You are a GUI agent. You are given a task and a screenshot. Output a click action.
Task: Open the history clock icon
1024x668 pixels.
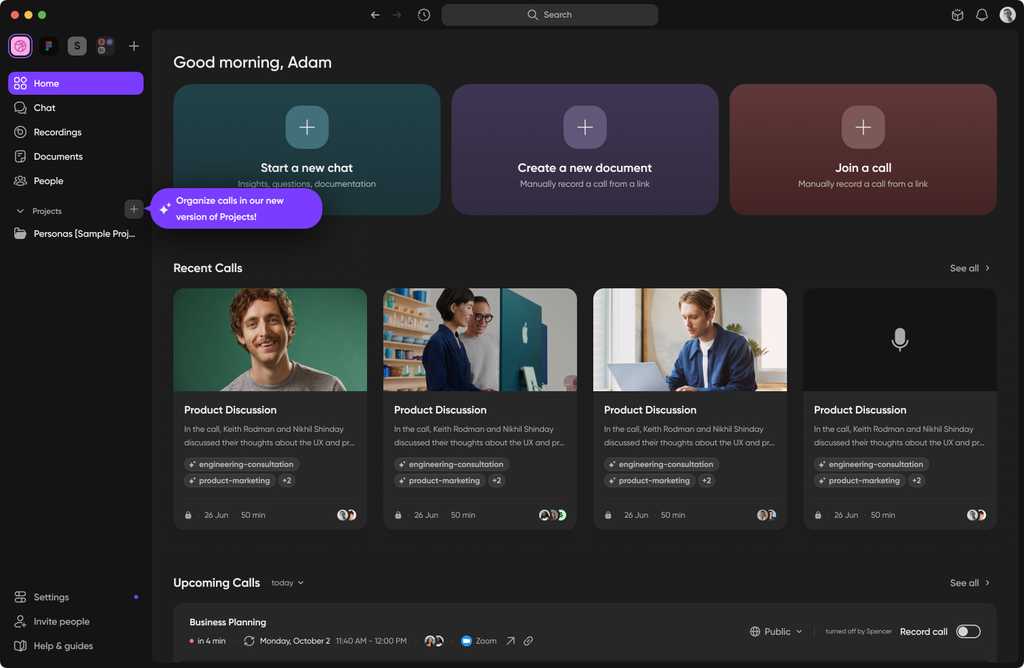[424, 14]
